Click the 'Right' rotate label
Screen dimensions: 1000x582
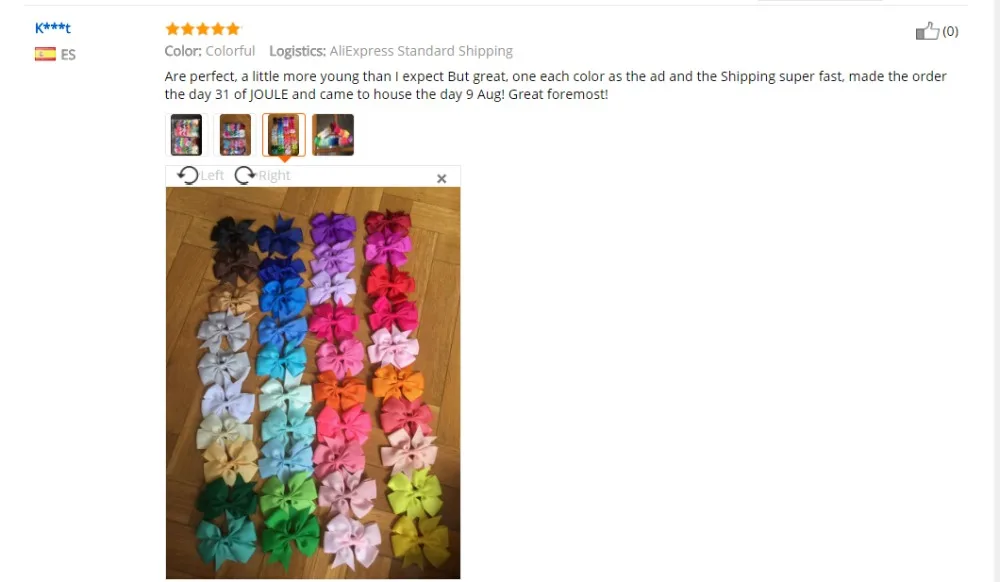[274, 175]
